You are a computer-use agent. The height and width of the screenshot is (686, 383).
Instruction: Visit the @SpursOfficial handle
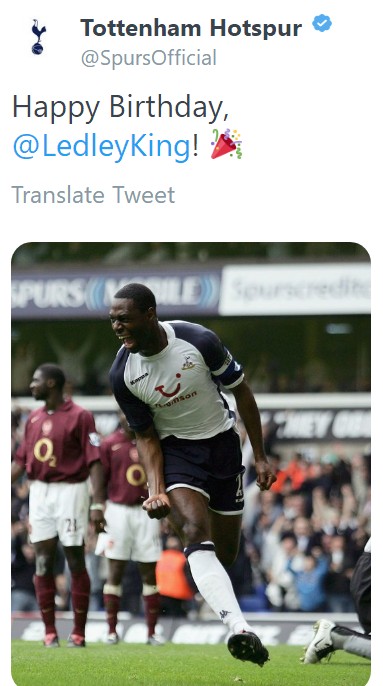tap(149, 58)
